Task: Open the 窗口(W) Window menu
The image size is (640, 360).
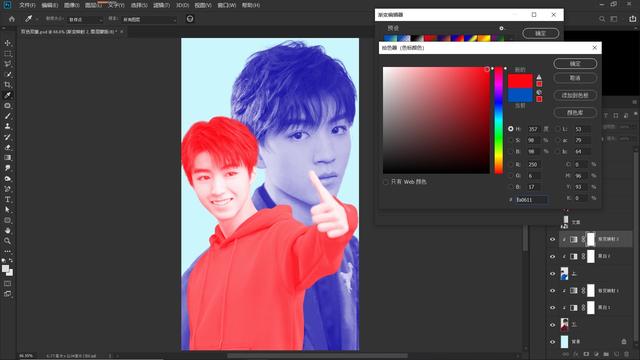Action: point(227,5)
